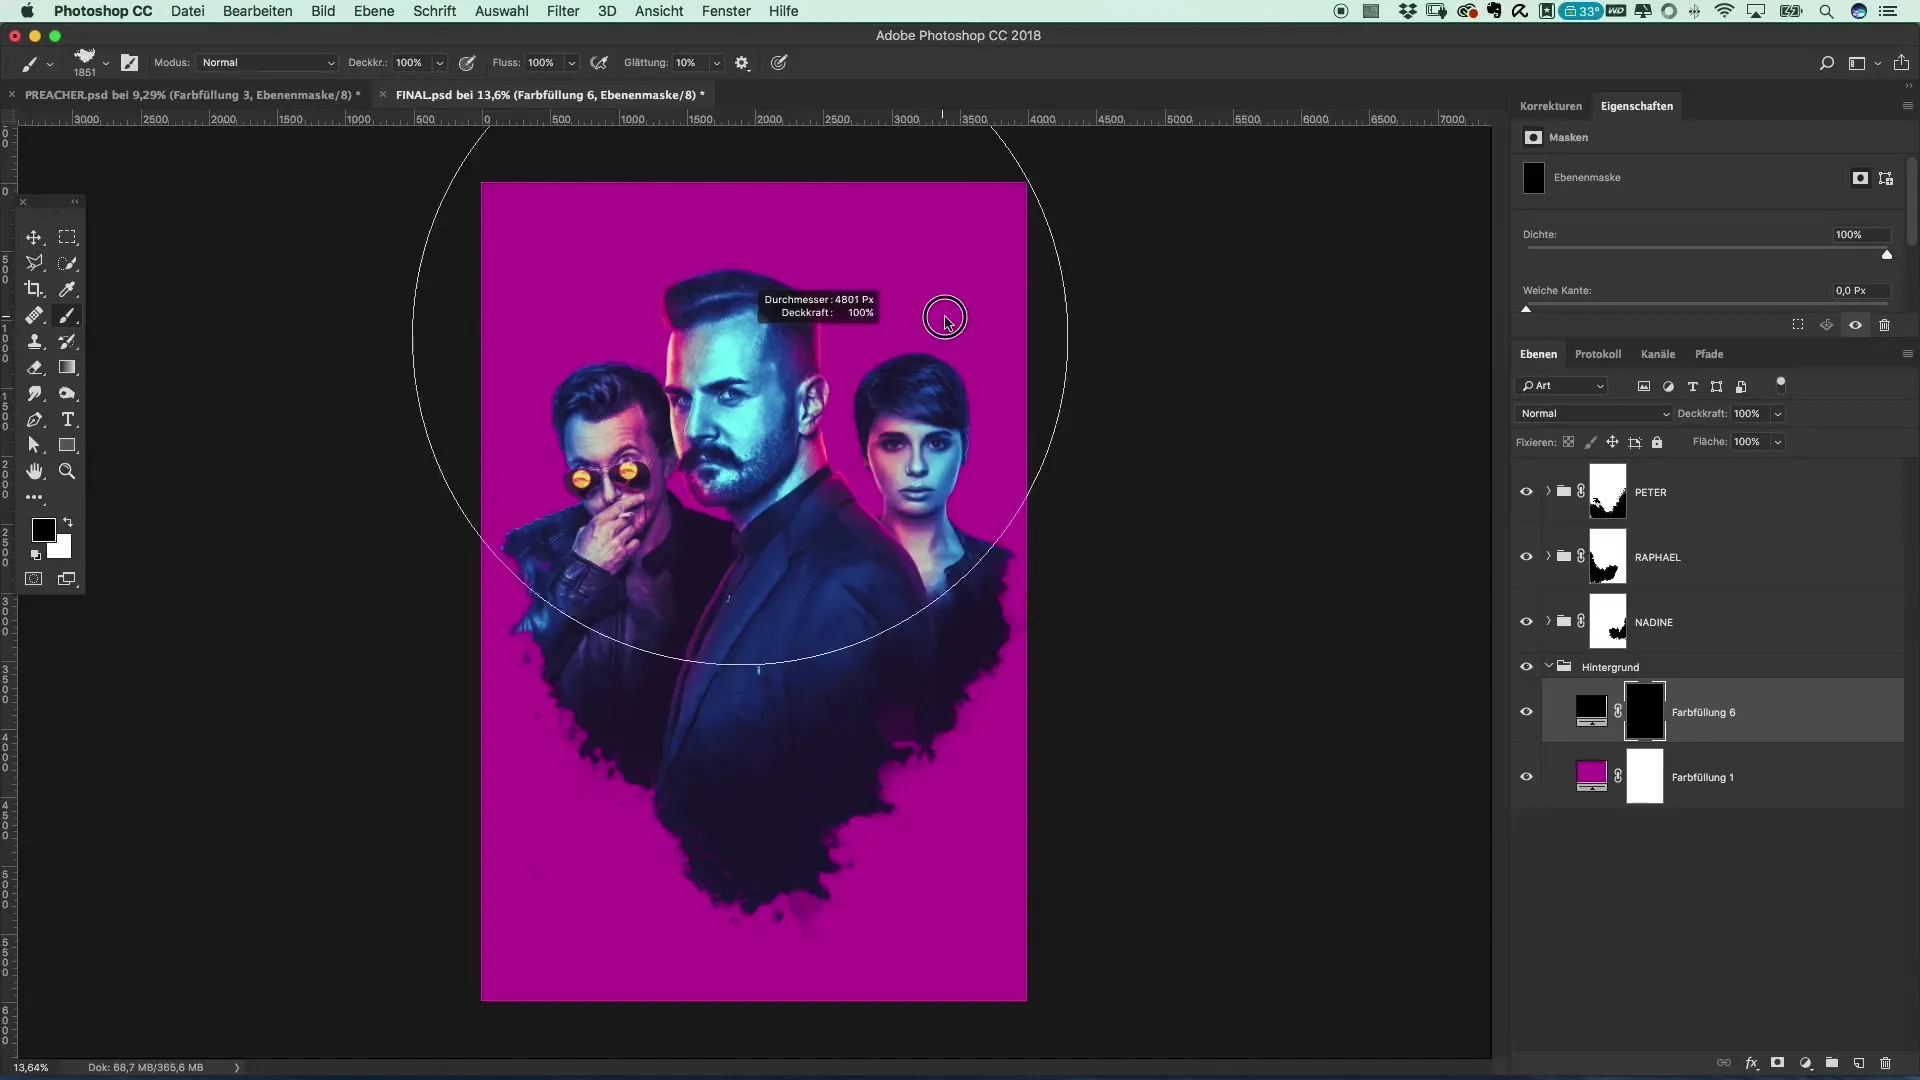Open layer Fläche dropdown arrow
This screenshot has height=1080, width=1920.
click(x=1777, y=442)
